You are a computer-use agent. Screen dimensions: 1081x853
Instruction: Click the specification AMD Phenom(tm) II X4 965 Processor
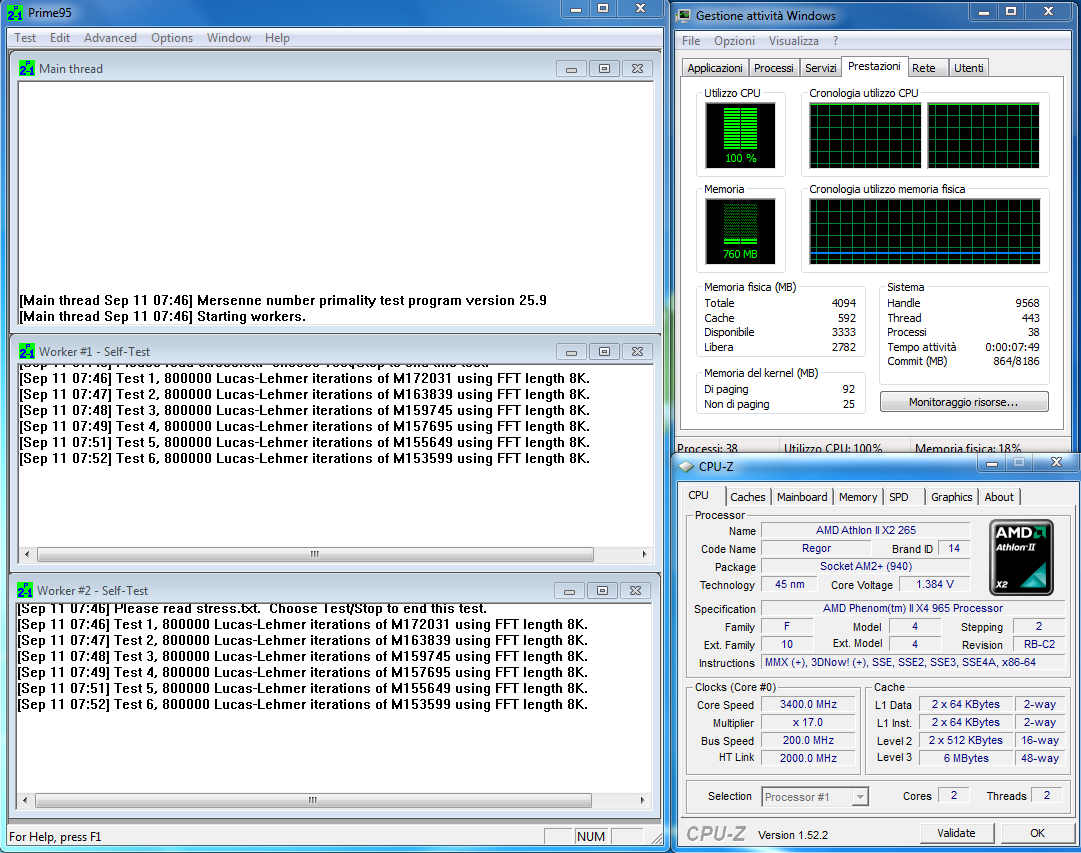click(913, 608)
